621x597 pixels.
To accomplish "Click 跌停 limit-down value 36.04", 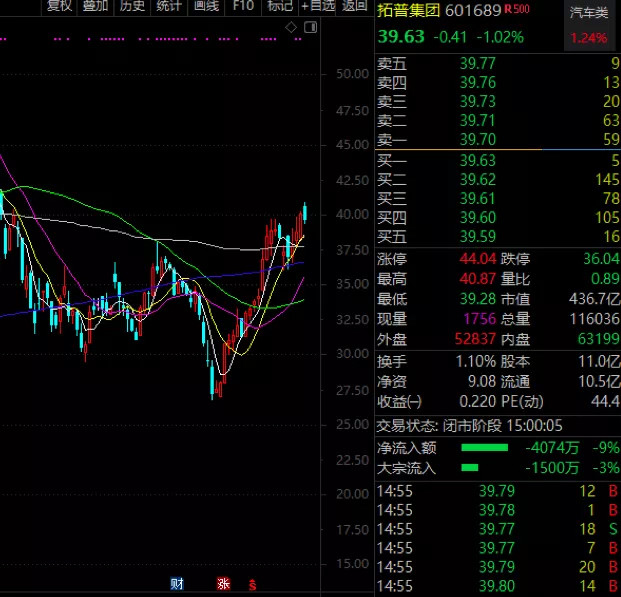I will click(602, 259).
